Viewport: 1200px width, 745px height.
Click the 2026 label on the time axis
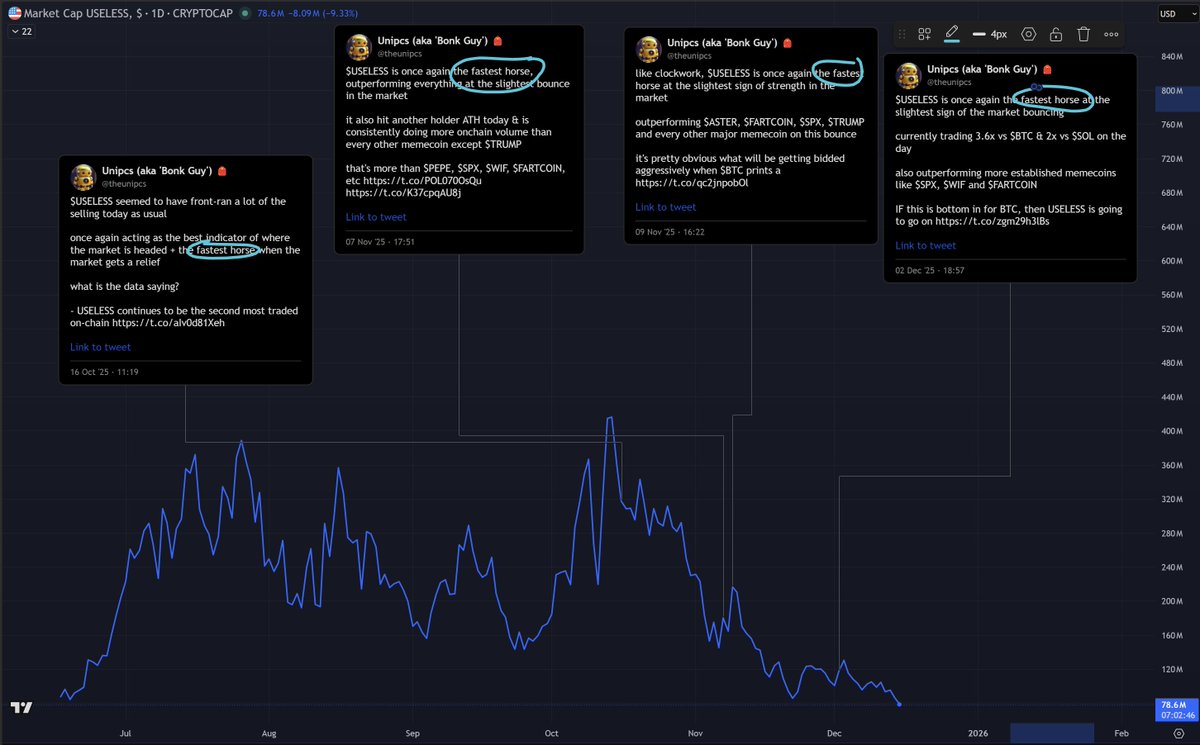(x=977, y=733)
